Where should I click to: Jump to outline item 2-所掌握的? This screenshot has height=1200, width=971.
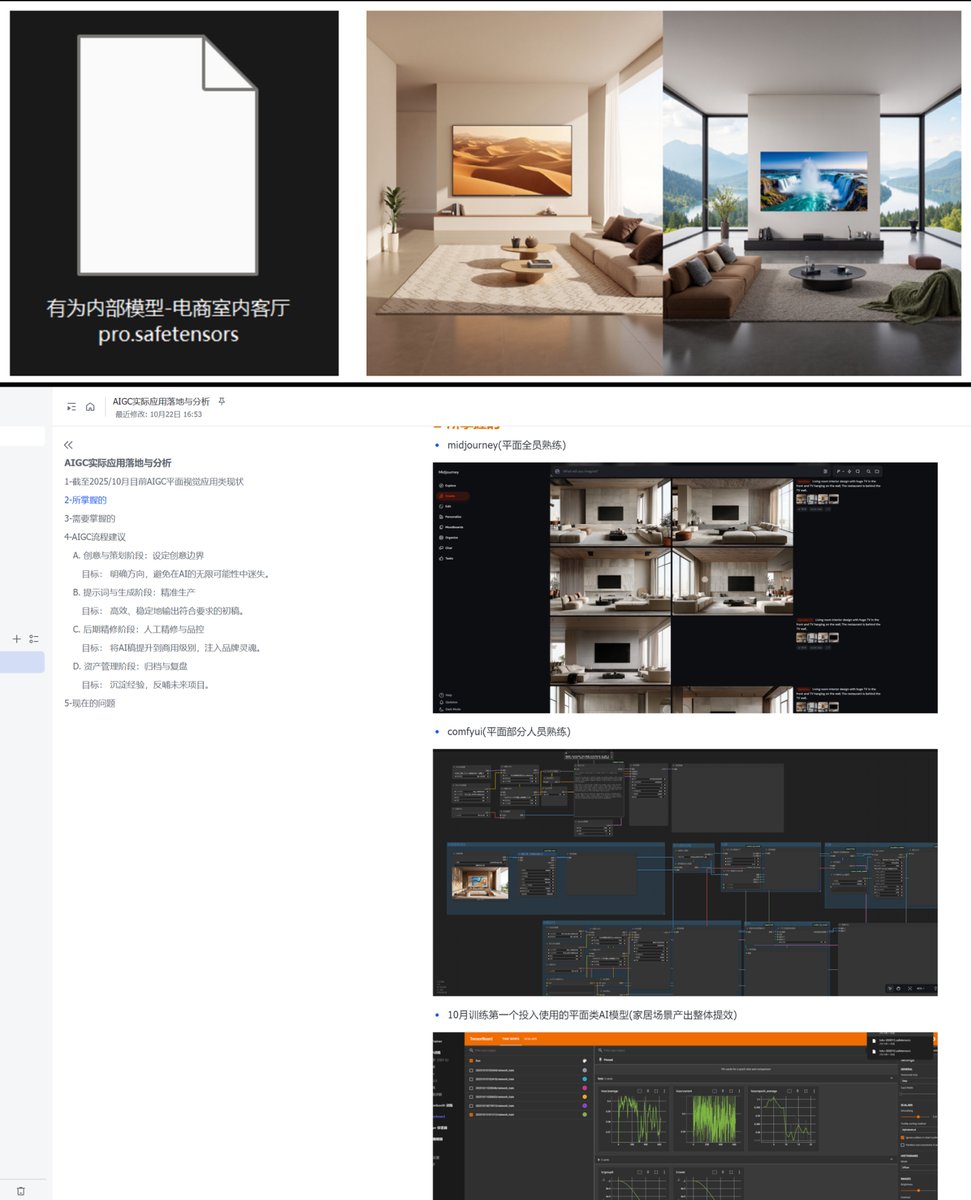pos(85,500)
